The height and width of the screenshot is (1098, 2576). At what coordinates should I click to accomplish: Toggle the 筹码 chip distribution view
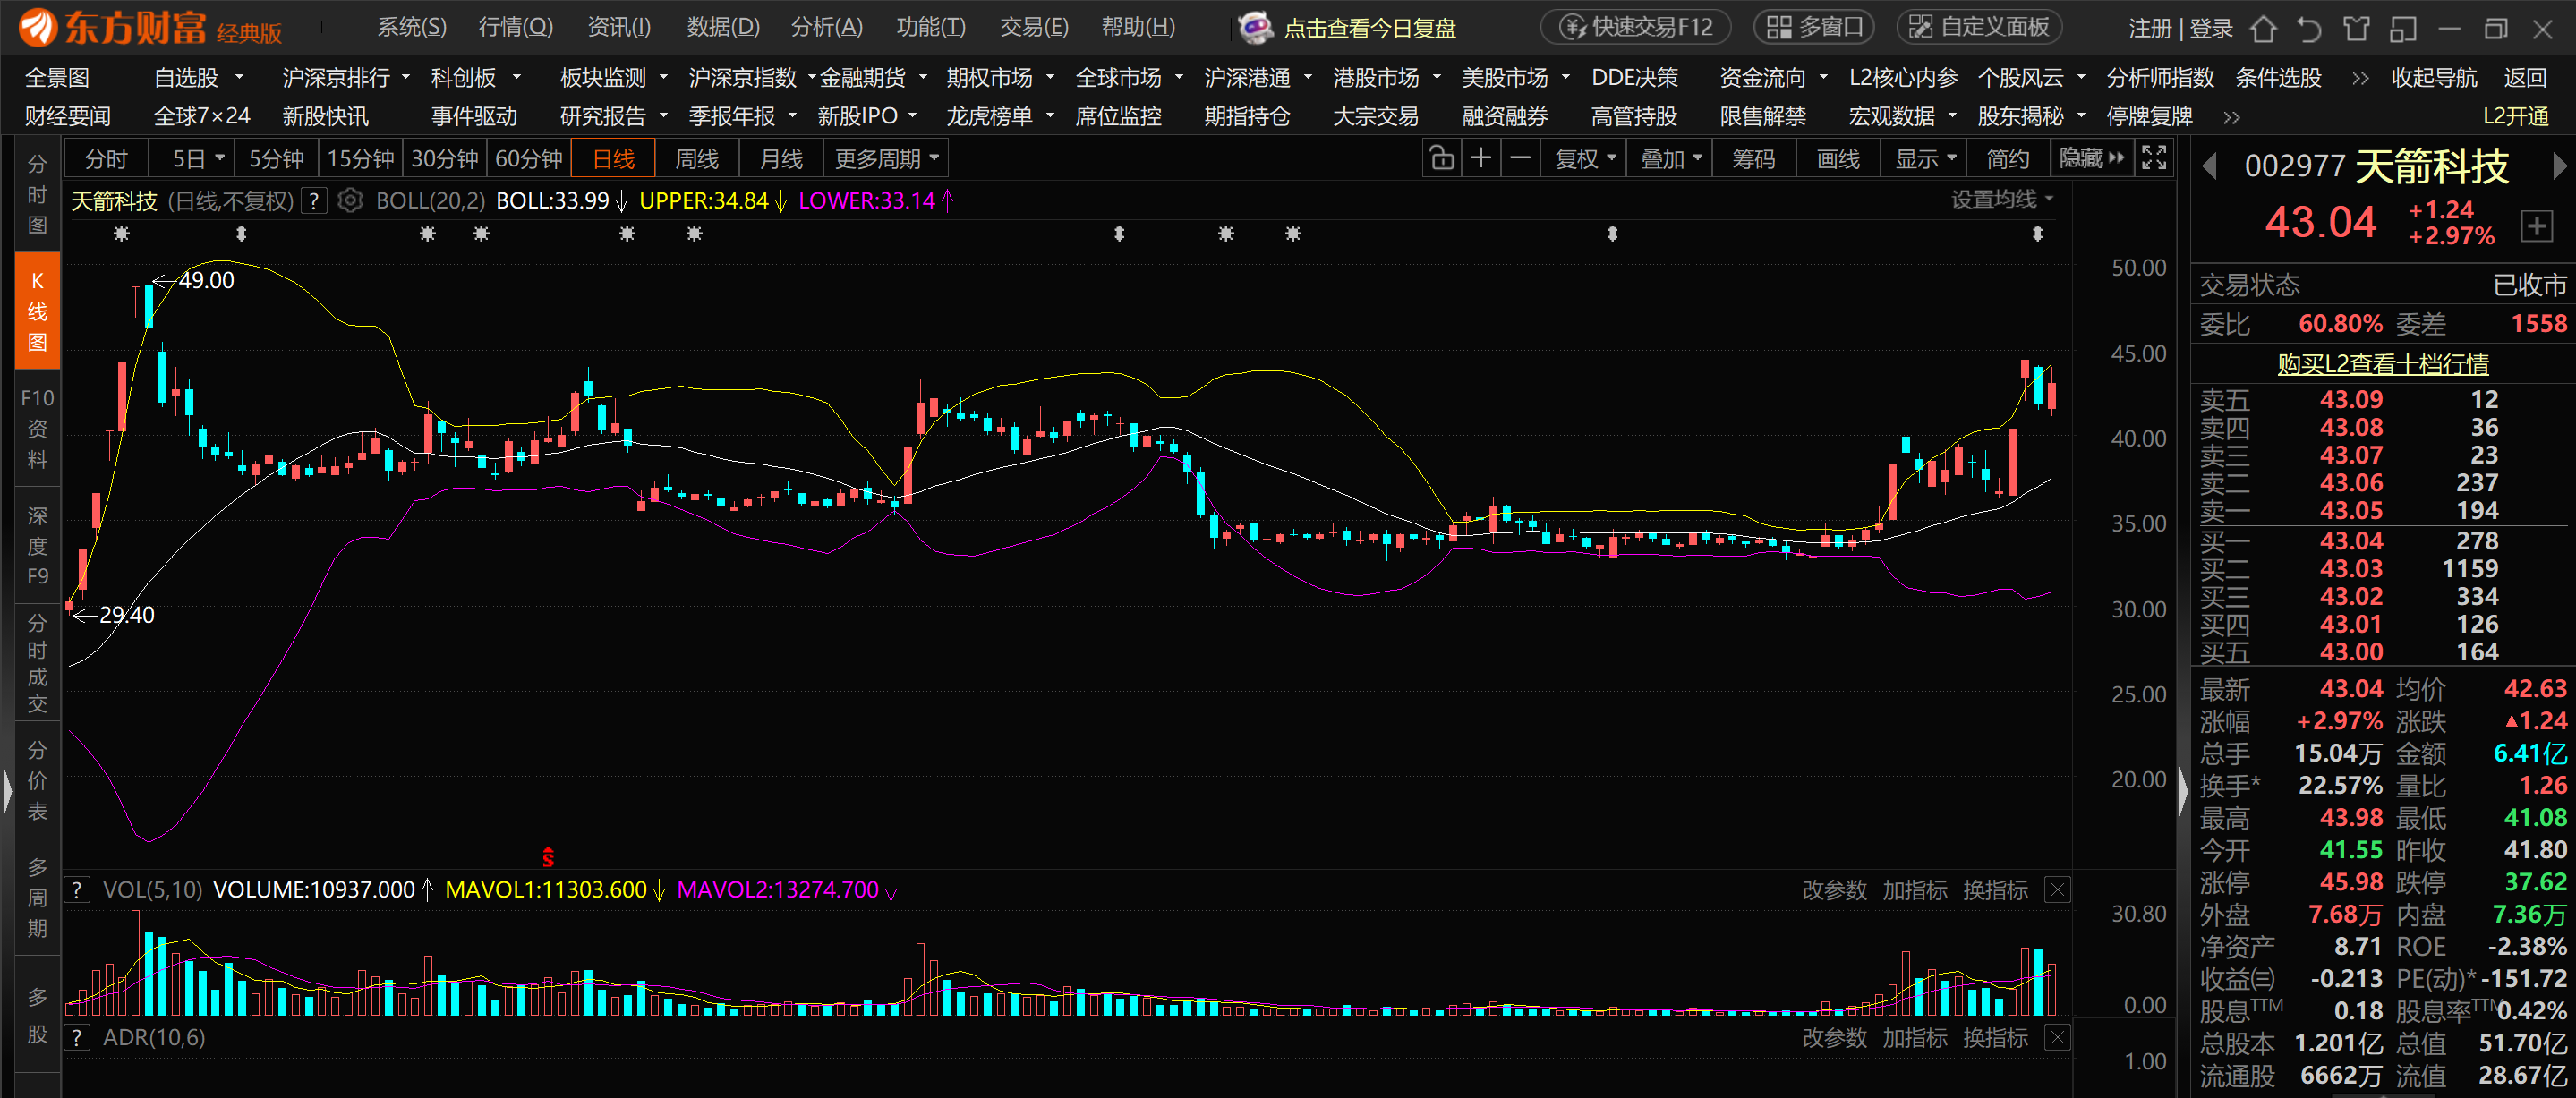[1753, 158]
